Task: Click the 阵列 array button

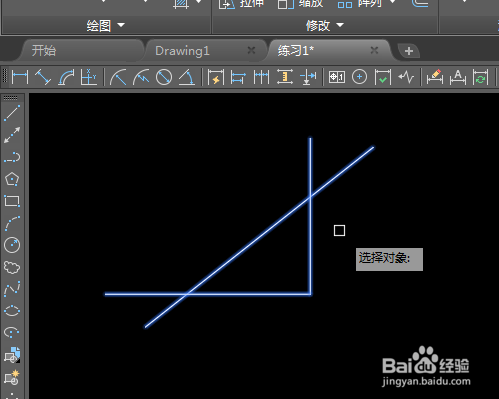Action: click(x=359, y=4)
